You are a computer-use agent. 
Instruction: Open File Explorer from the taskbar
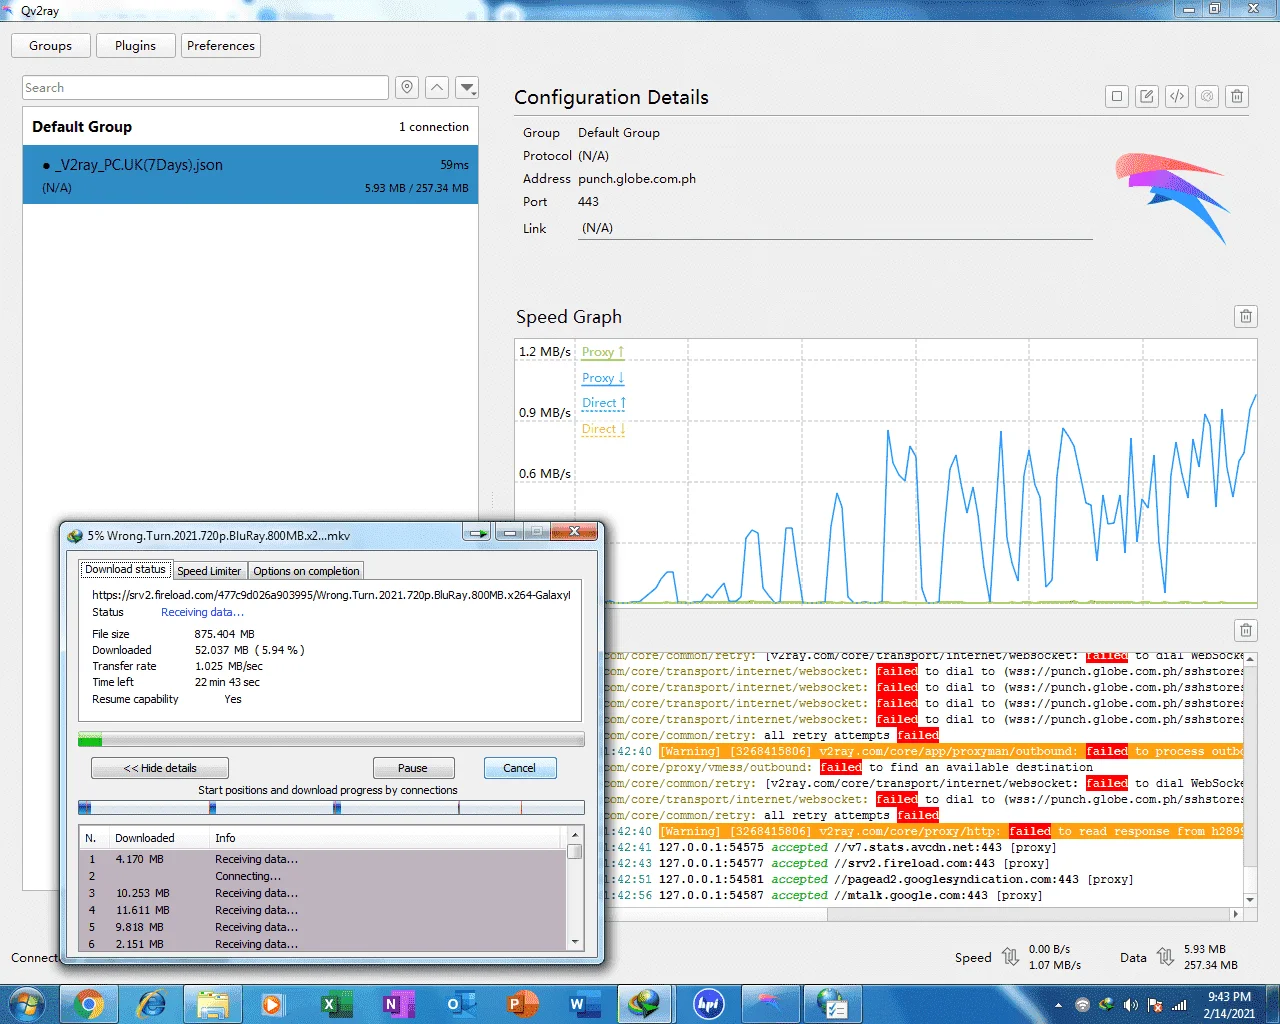[x=212, y=1004]
